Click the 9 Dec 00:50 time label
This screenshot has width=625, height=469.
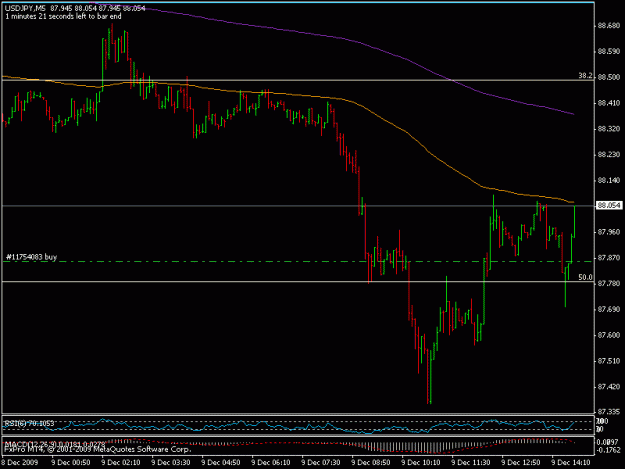click(x=71, y=463)
